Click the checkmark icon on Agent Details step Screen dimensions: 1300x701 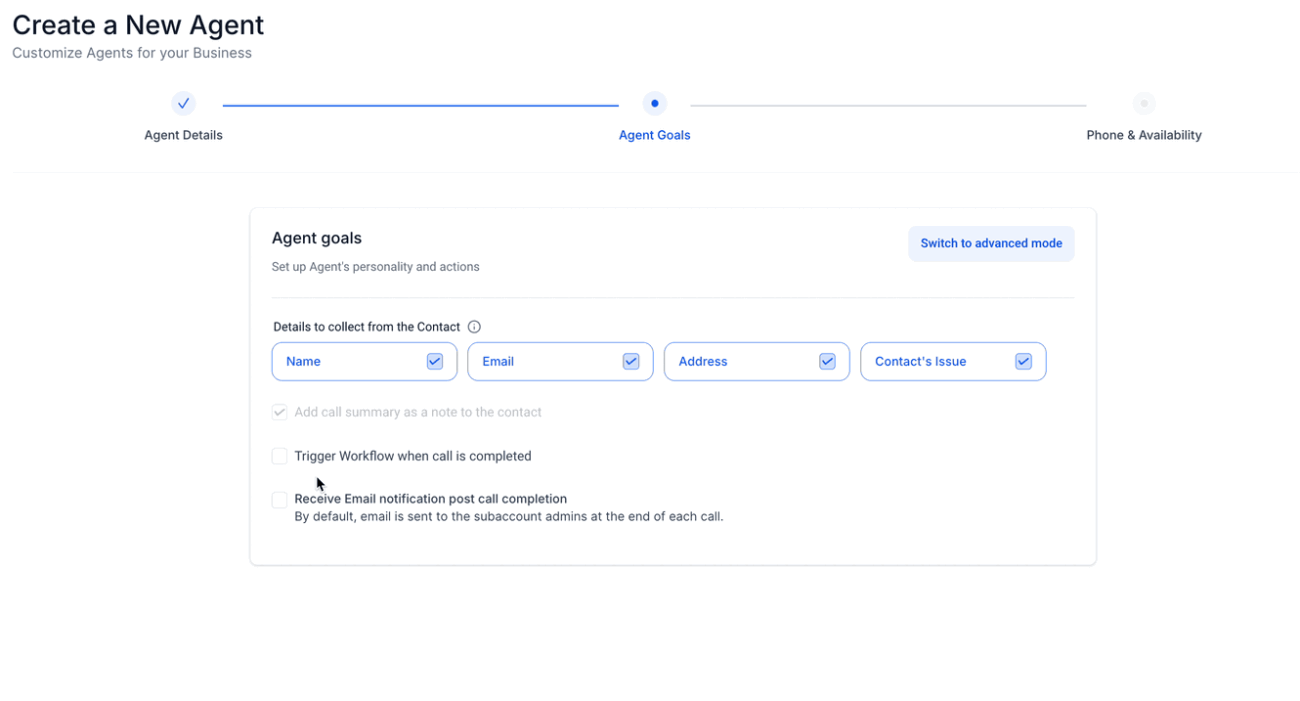(183, 103)
